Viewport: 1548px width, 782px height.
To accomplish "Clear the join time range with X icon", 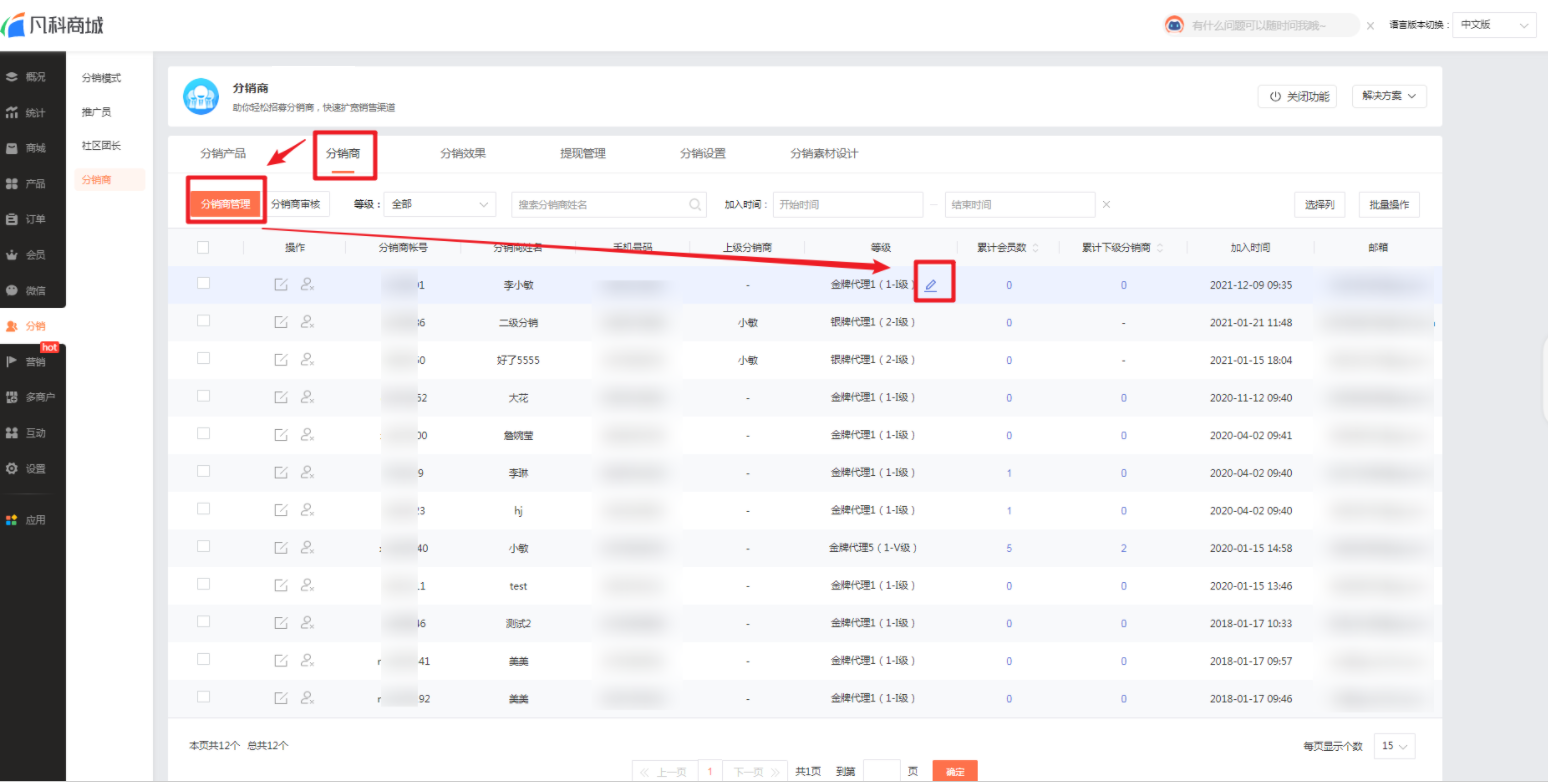I will click(1106, 204).
